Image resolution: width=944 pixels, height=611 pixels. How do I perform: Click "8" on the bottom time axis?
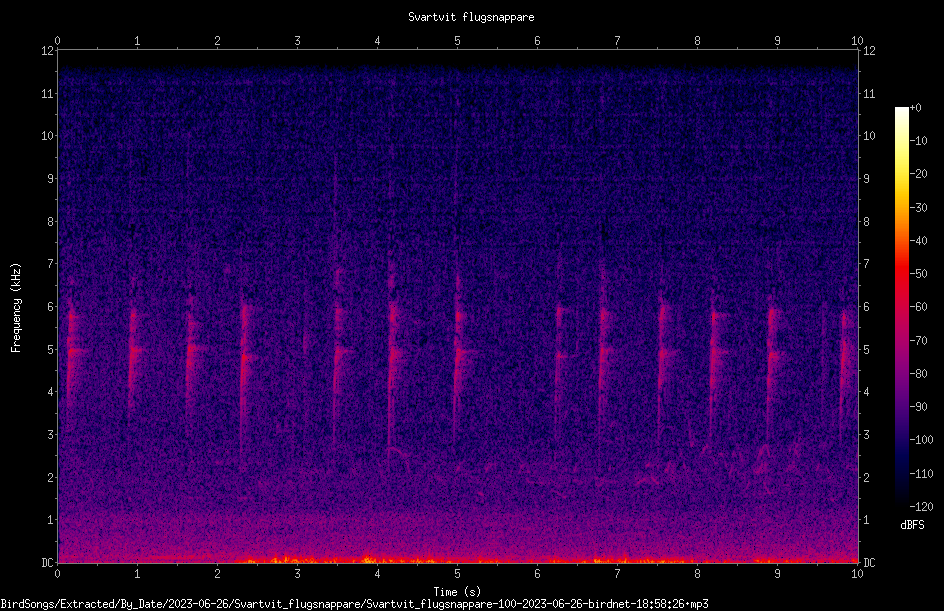[x=697, y=574]
